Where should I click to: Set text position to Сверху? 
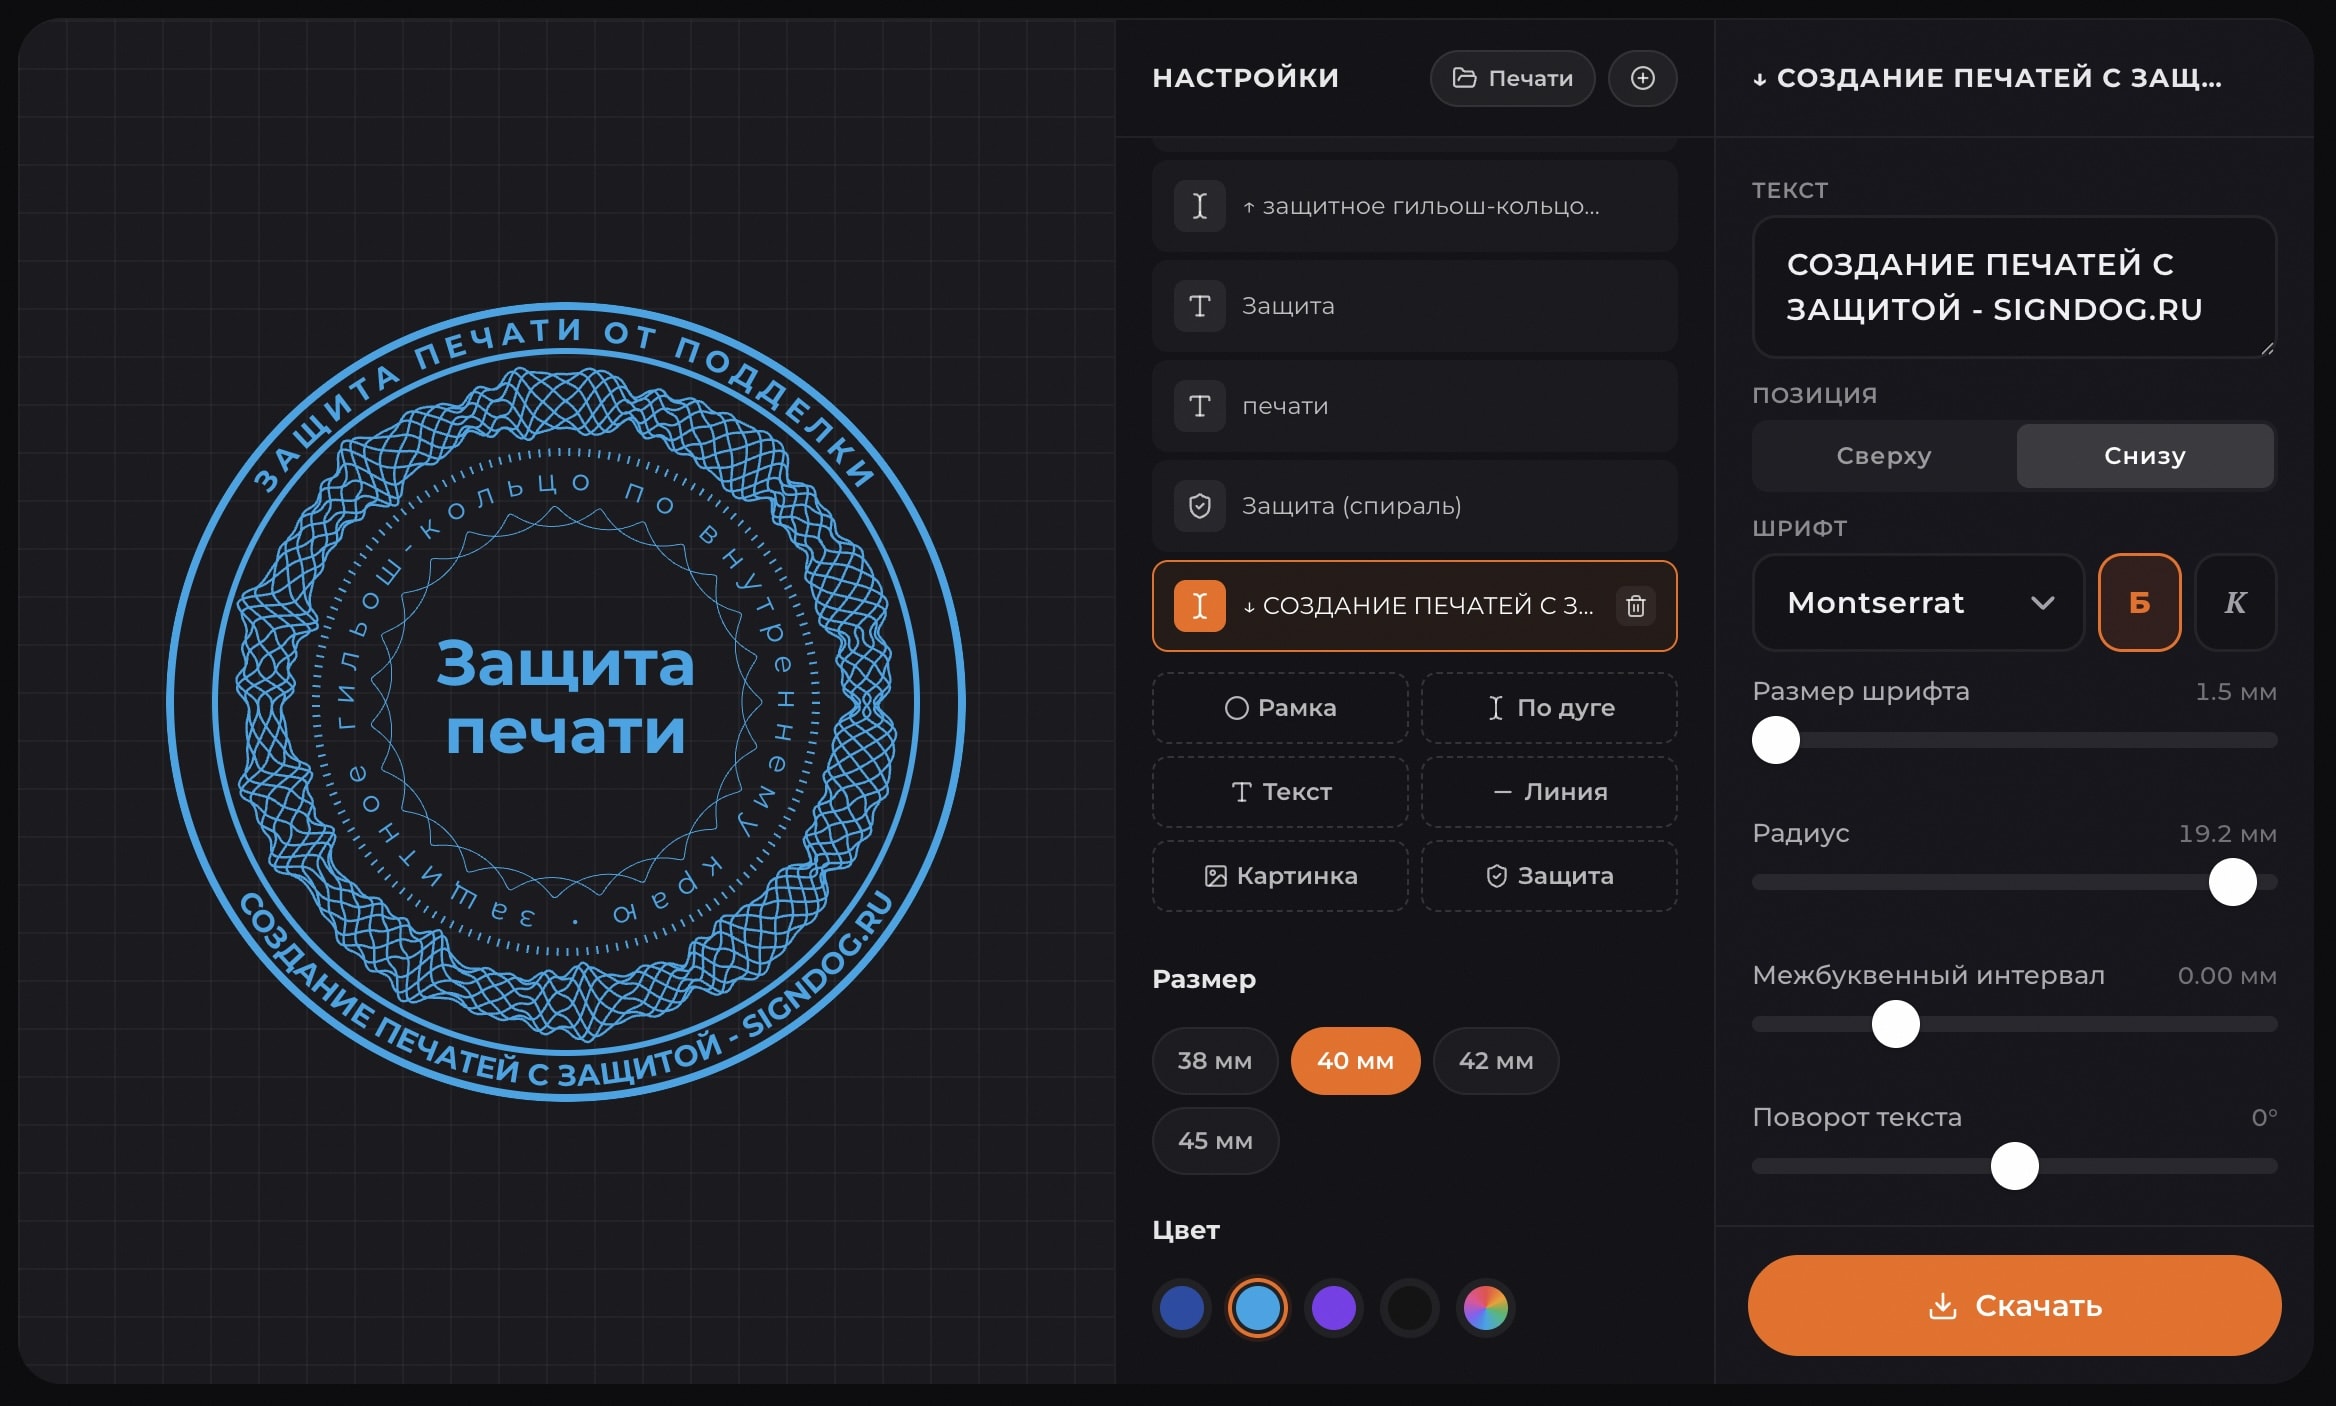[1884, 456]
